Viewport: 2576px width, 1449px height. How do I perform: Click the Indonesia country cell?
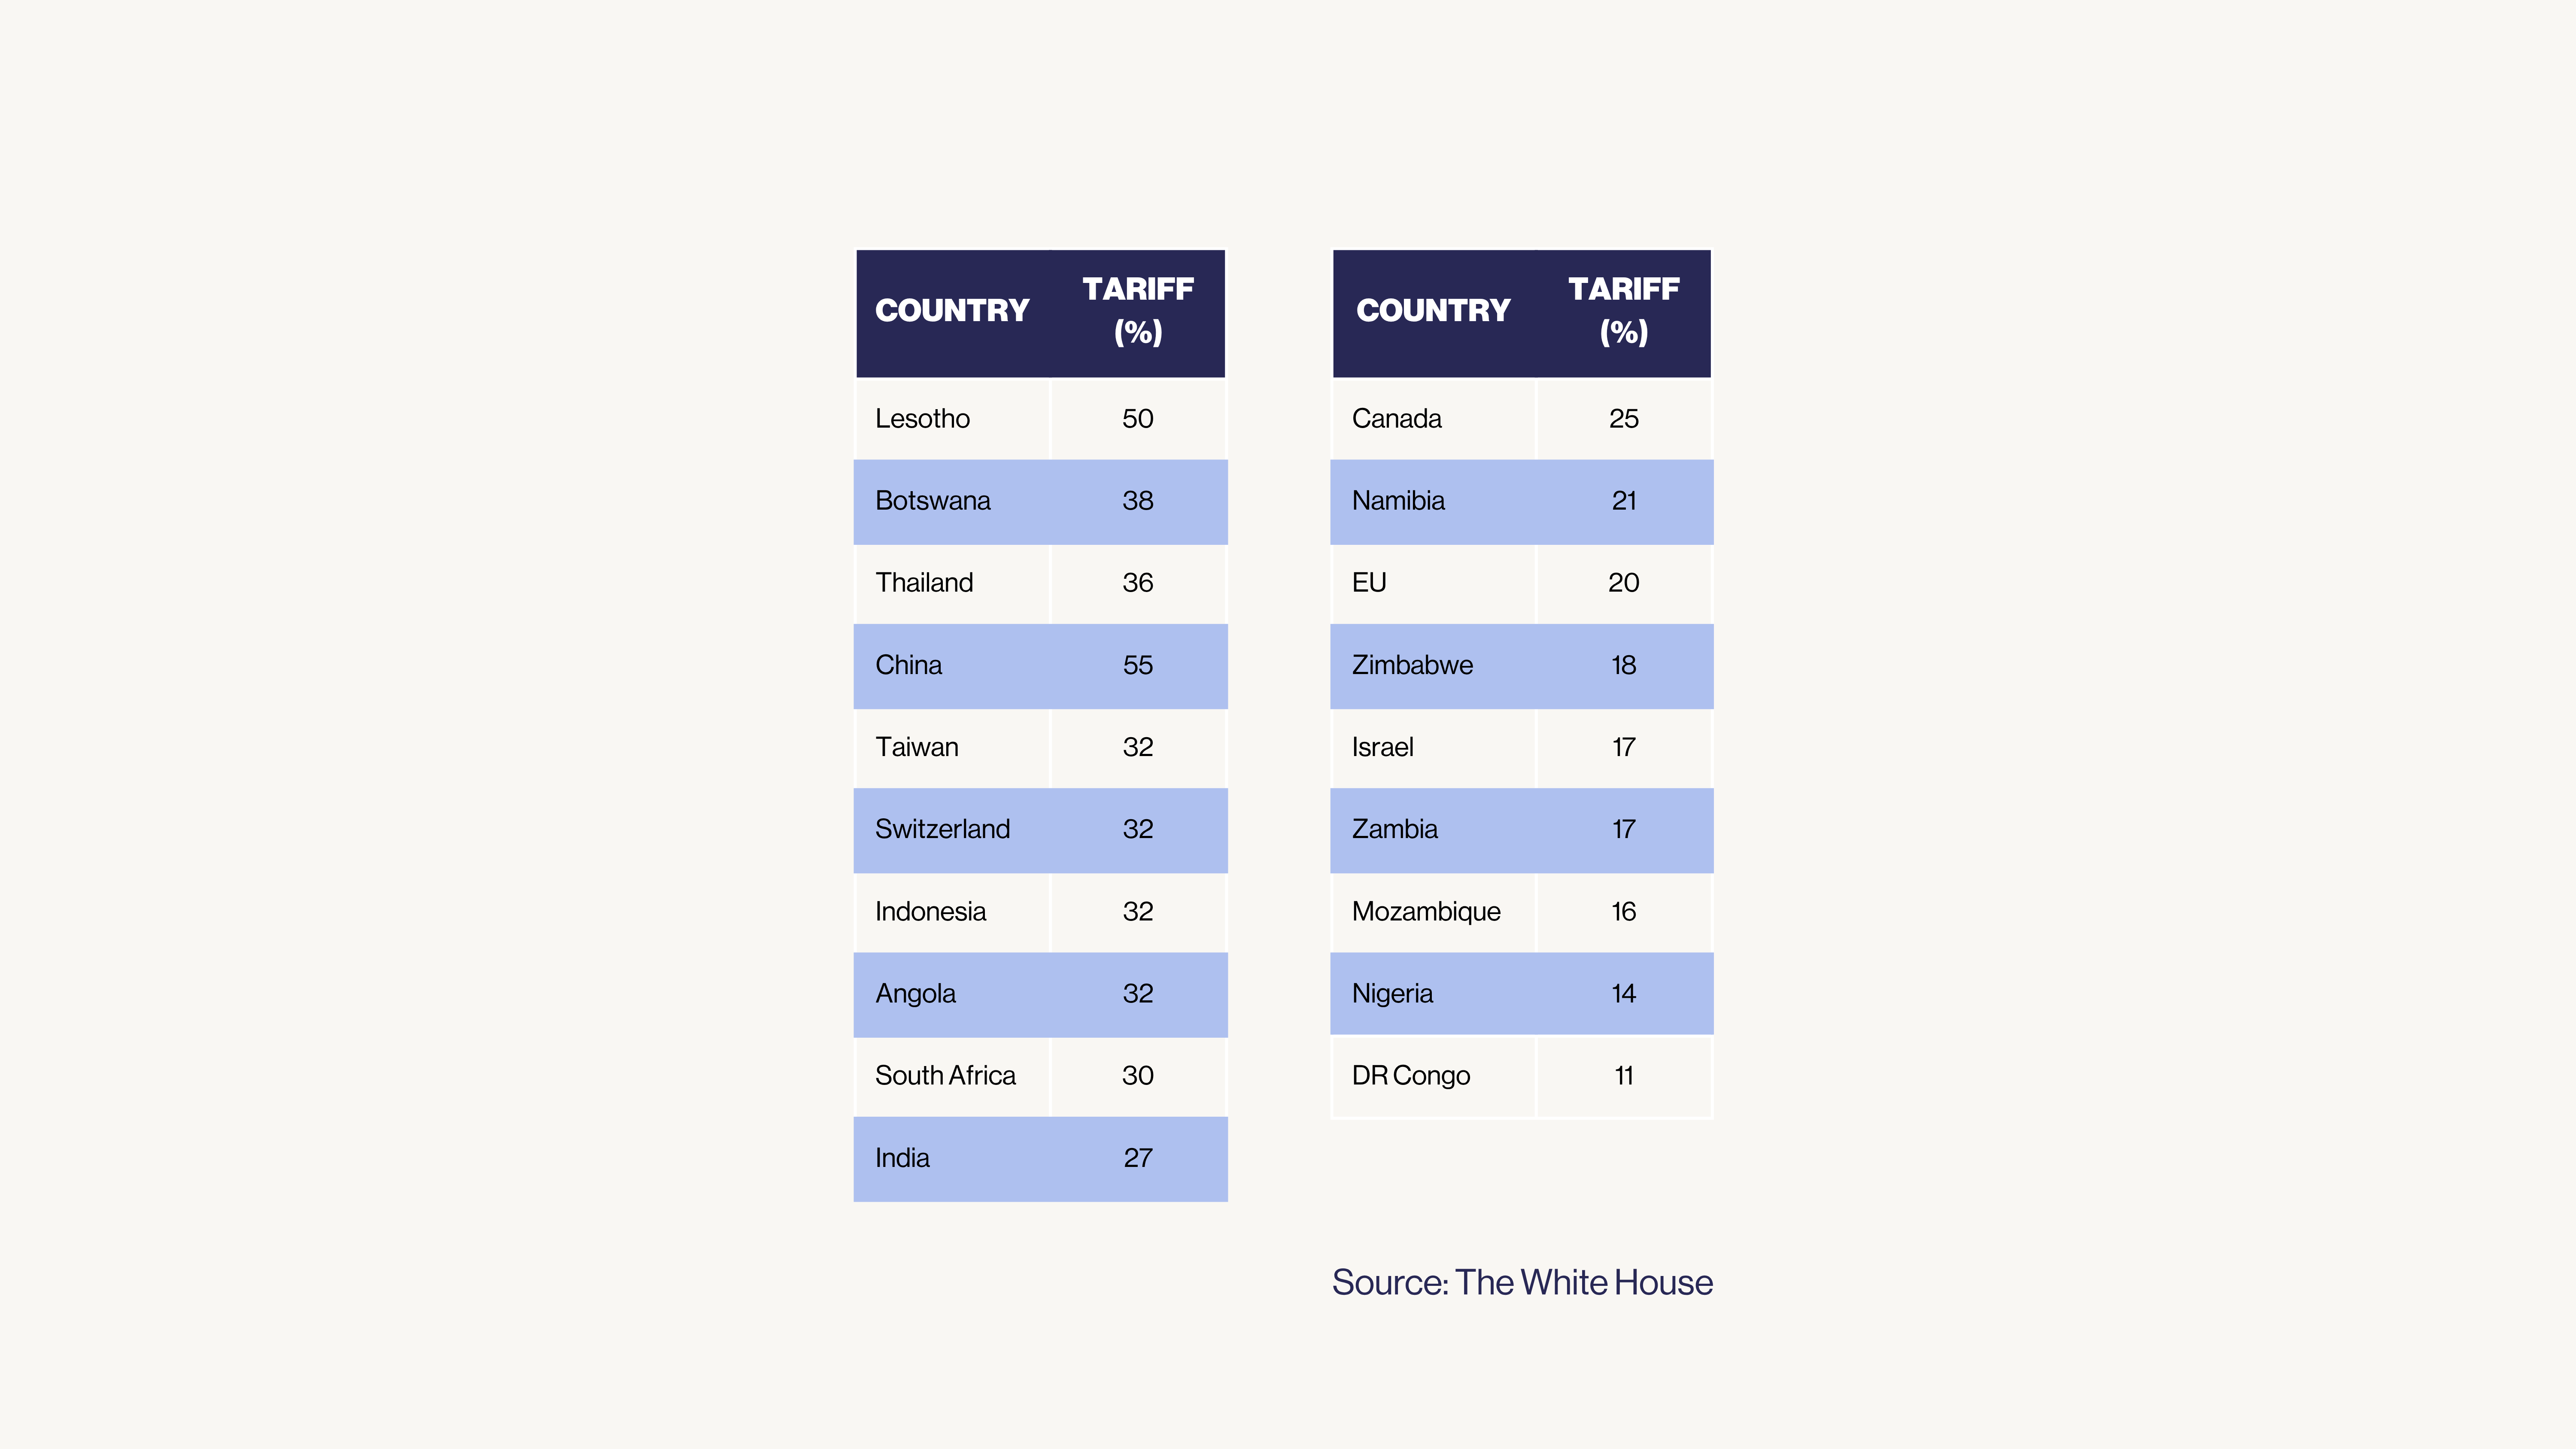click(930, 911)
